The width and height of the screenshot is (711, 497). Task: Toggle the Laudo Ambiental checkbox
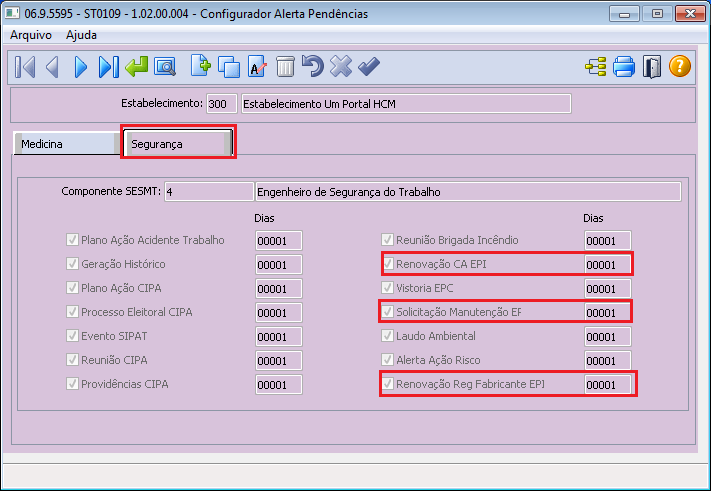(x=387, y=336)
